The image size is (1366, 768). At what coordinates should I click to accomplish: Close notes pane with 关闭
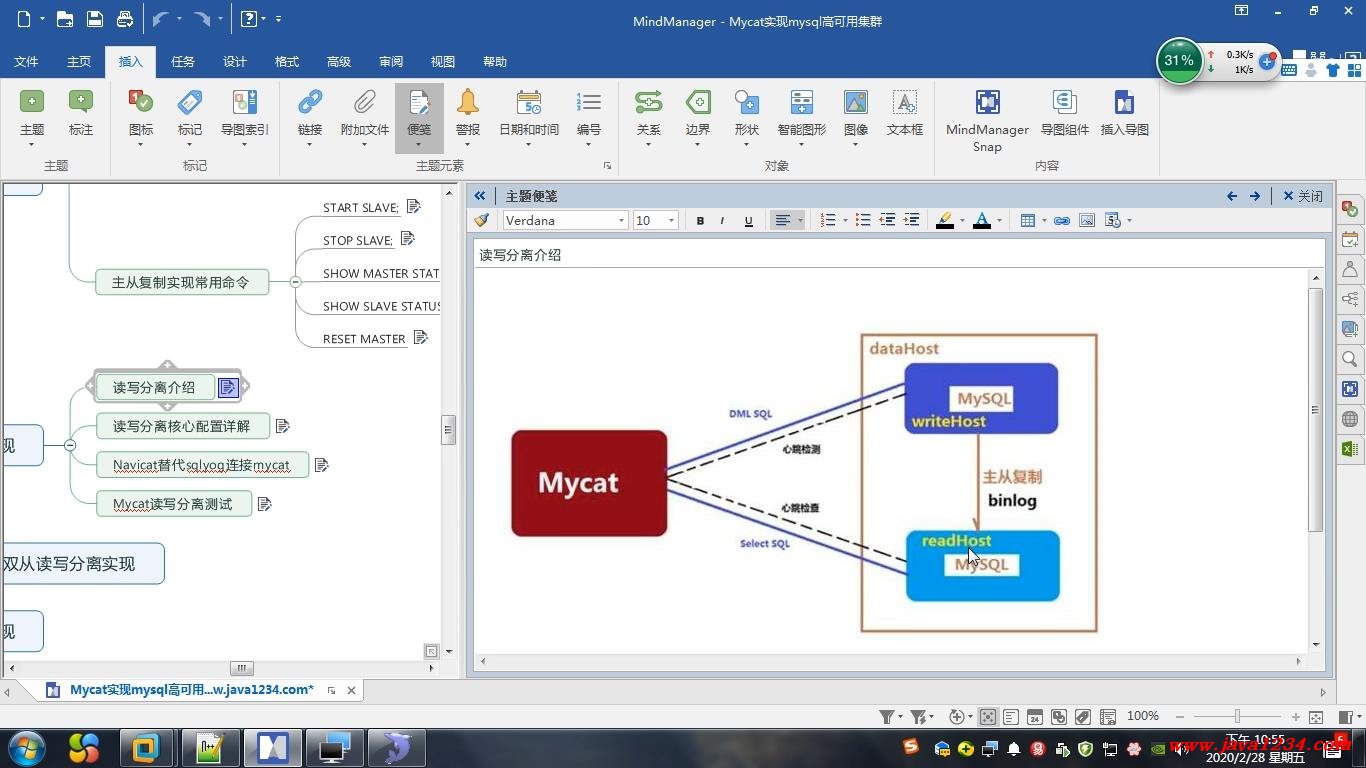pyautogui.click(x=1303, y=196)
